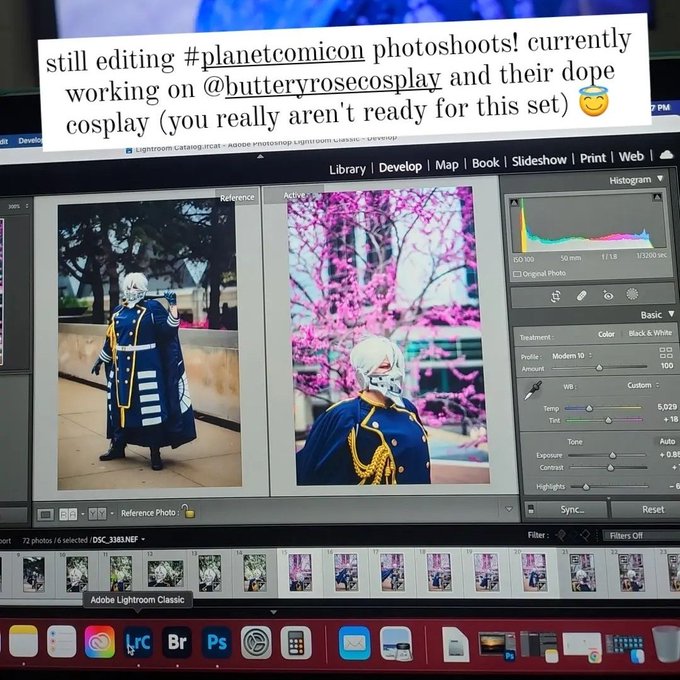Screen dimensions: 680x680
Task: Select filmstrip thumbnail number 21
Action: pos(582,572)
